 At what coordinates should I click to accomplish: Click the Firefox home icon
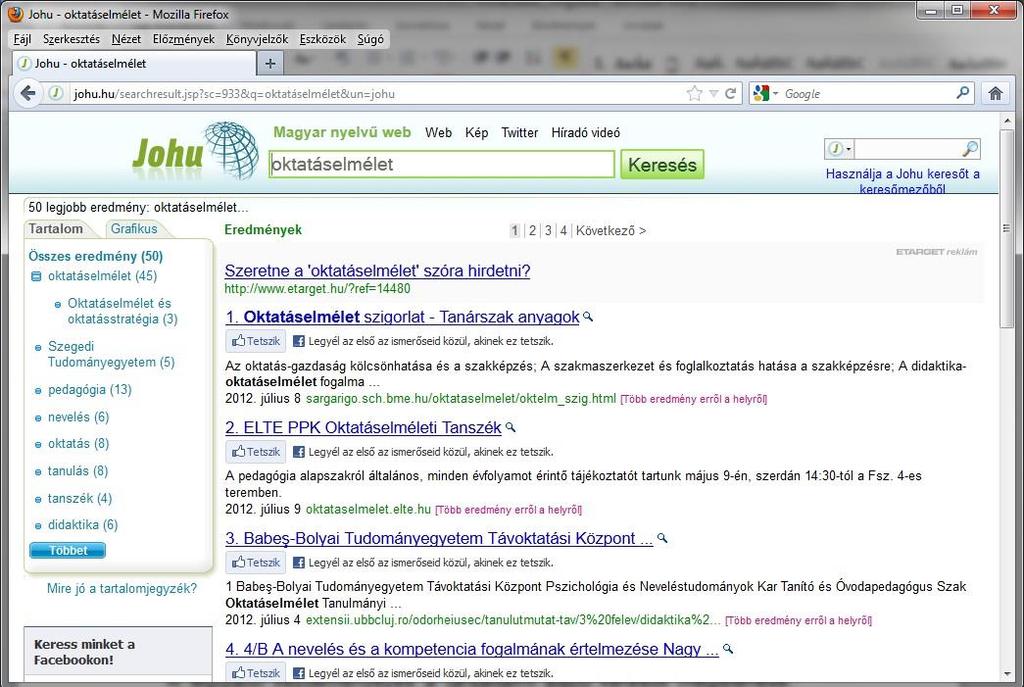995,93
